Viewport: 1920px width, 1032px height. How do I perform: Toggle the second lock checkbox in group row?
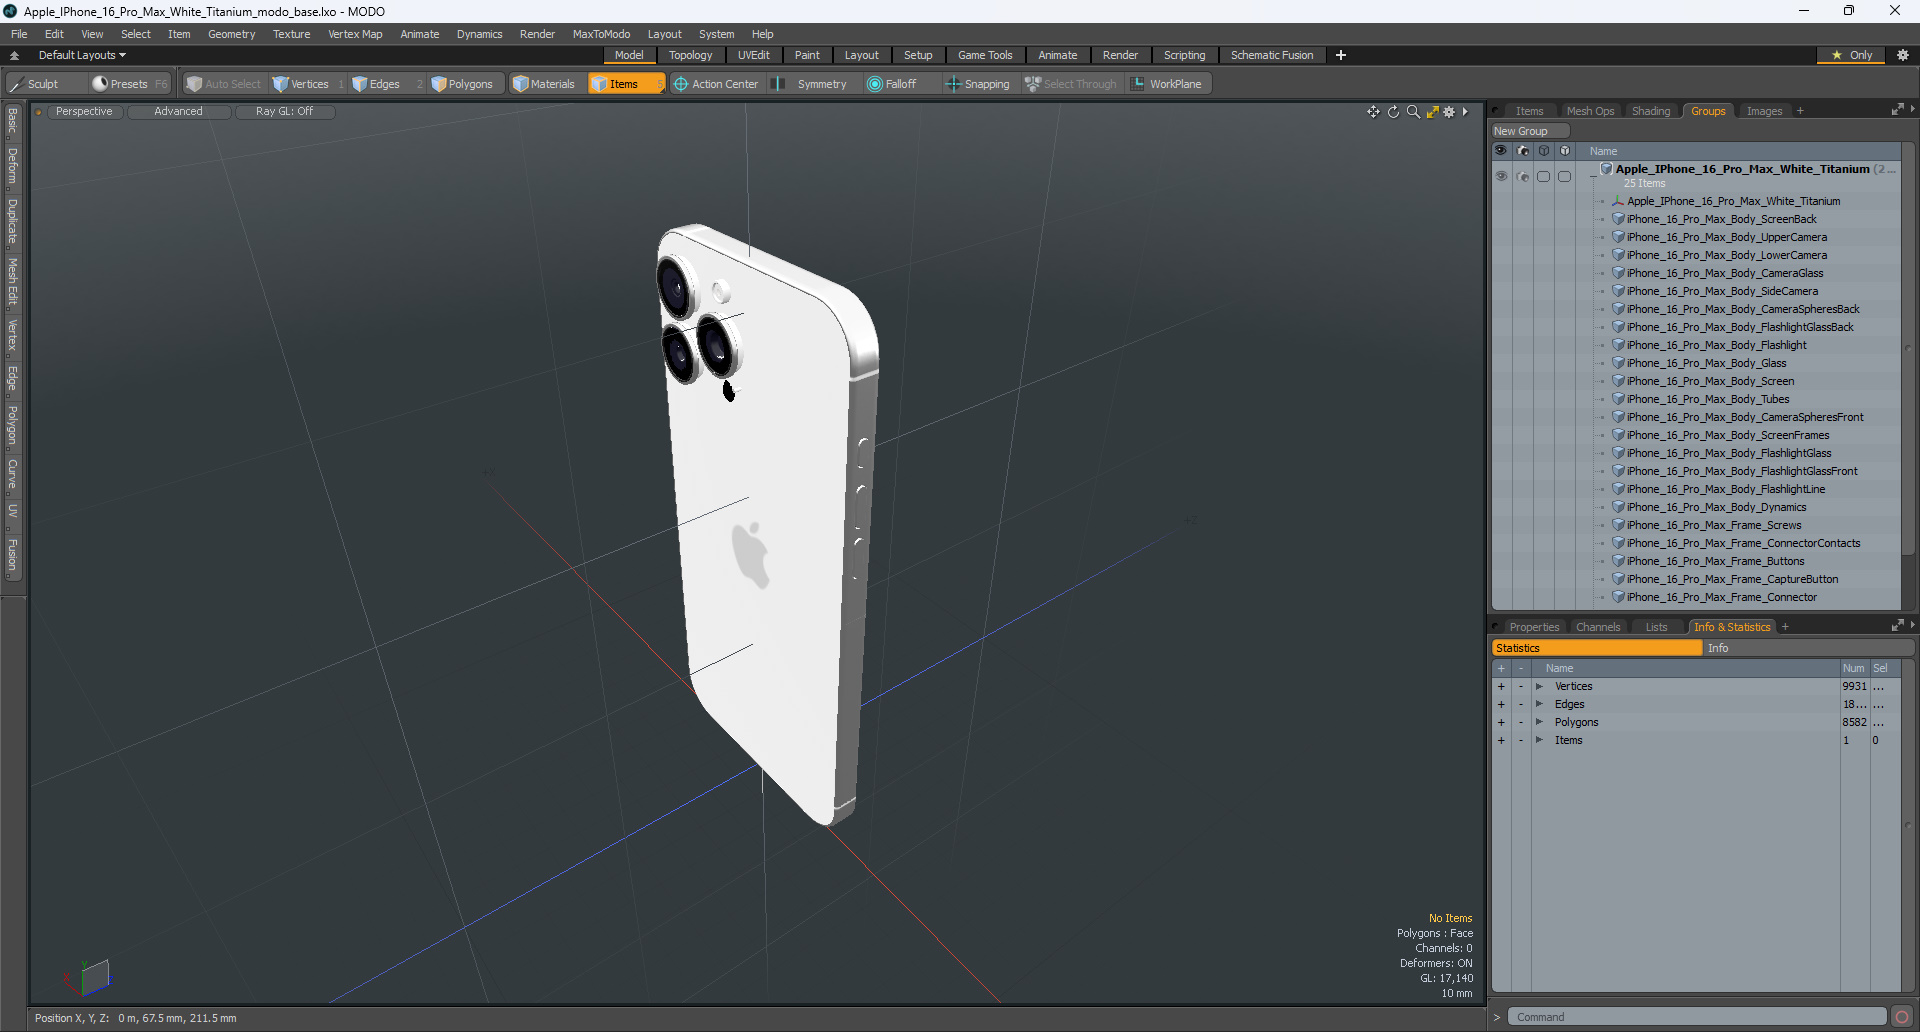pyautogui.click(x=1565, y=176)
